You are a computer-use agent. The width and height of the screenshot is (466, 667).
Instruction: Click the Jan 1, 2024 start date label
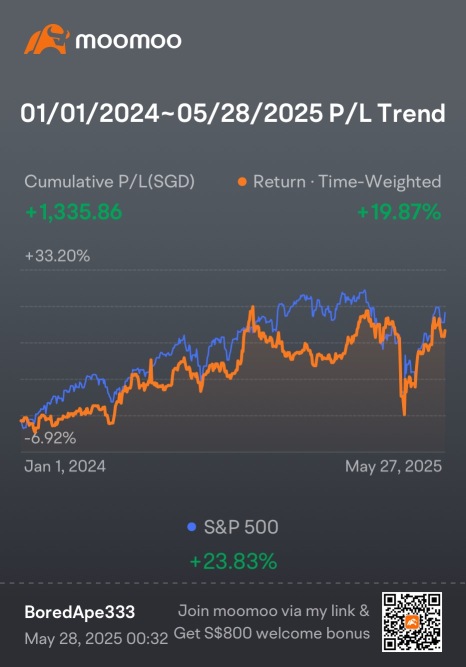coord(65,466)
